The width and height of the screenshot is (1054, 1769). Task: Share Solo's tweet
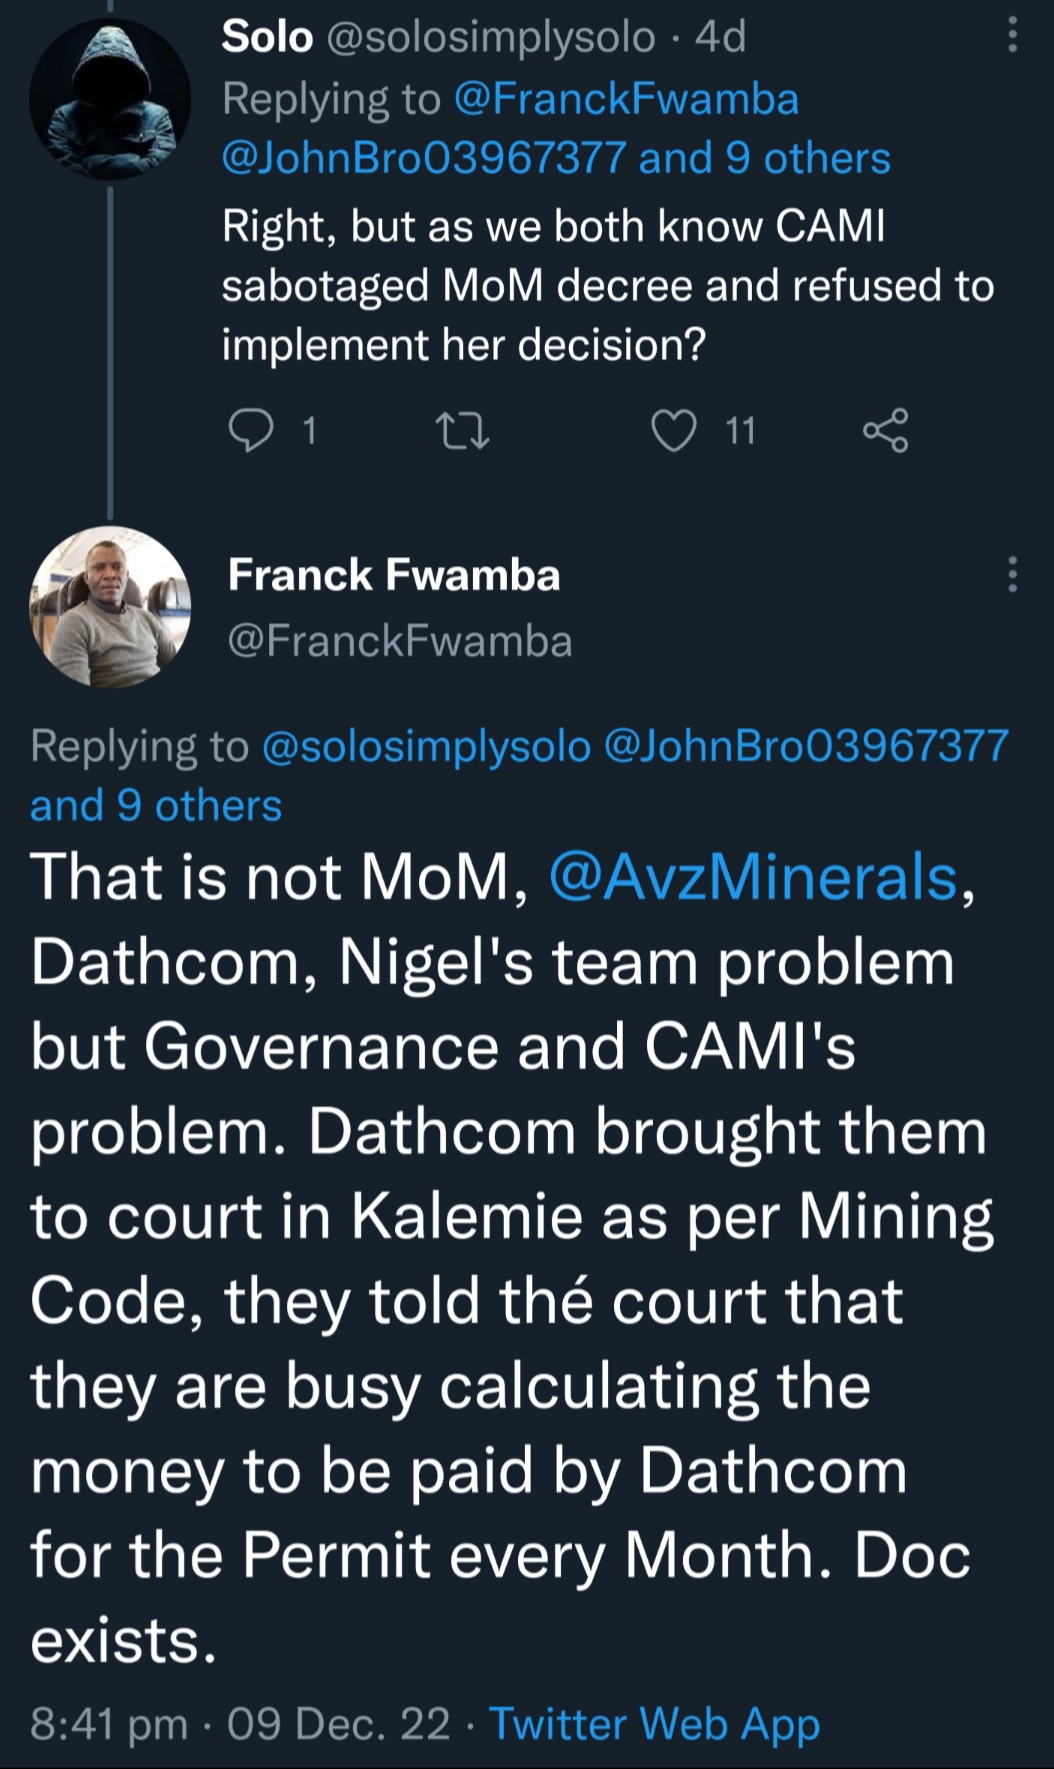pyautogui.click(x=885, y=431)
